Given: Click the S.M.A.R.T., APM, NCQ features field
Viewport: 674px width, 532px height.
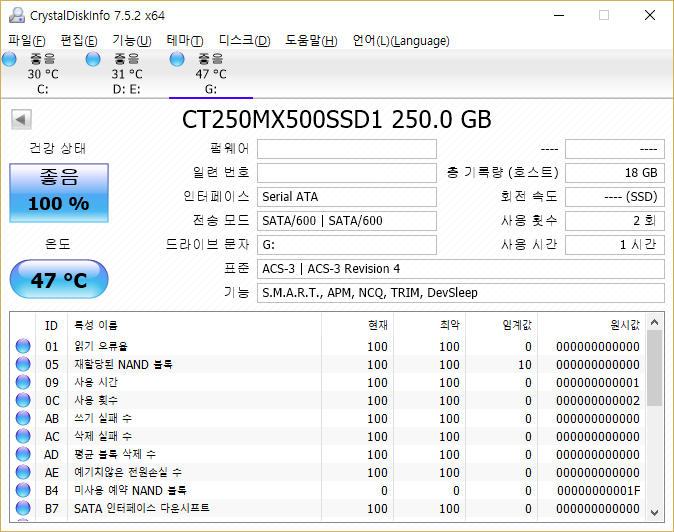Looking at the screenshot, I should click(461, 293).
